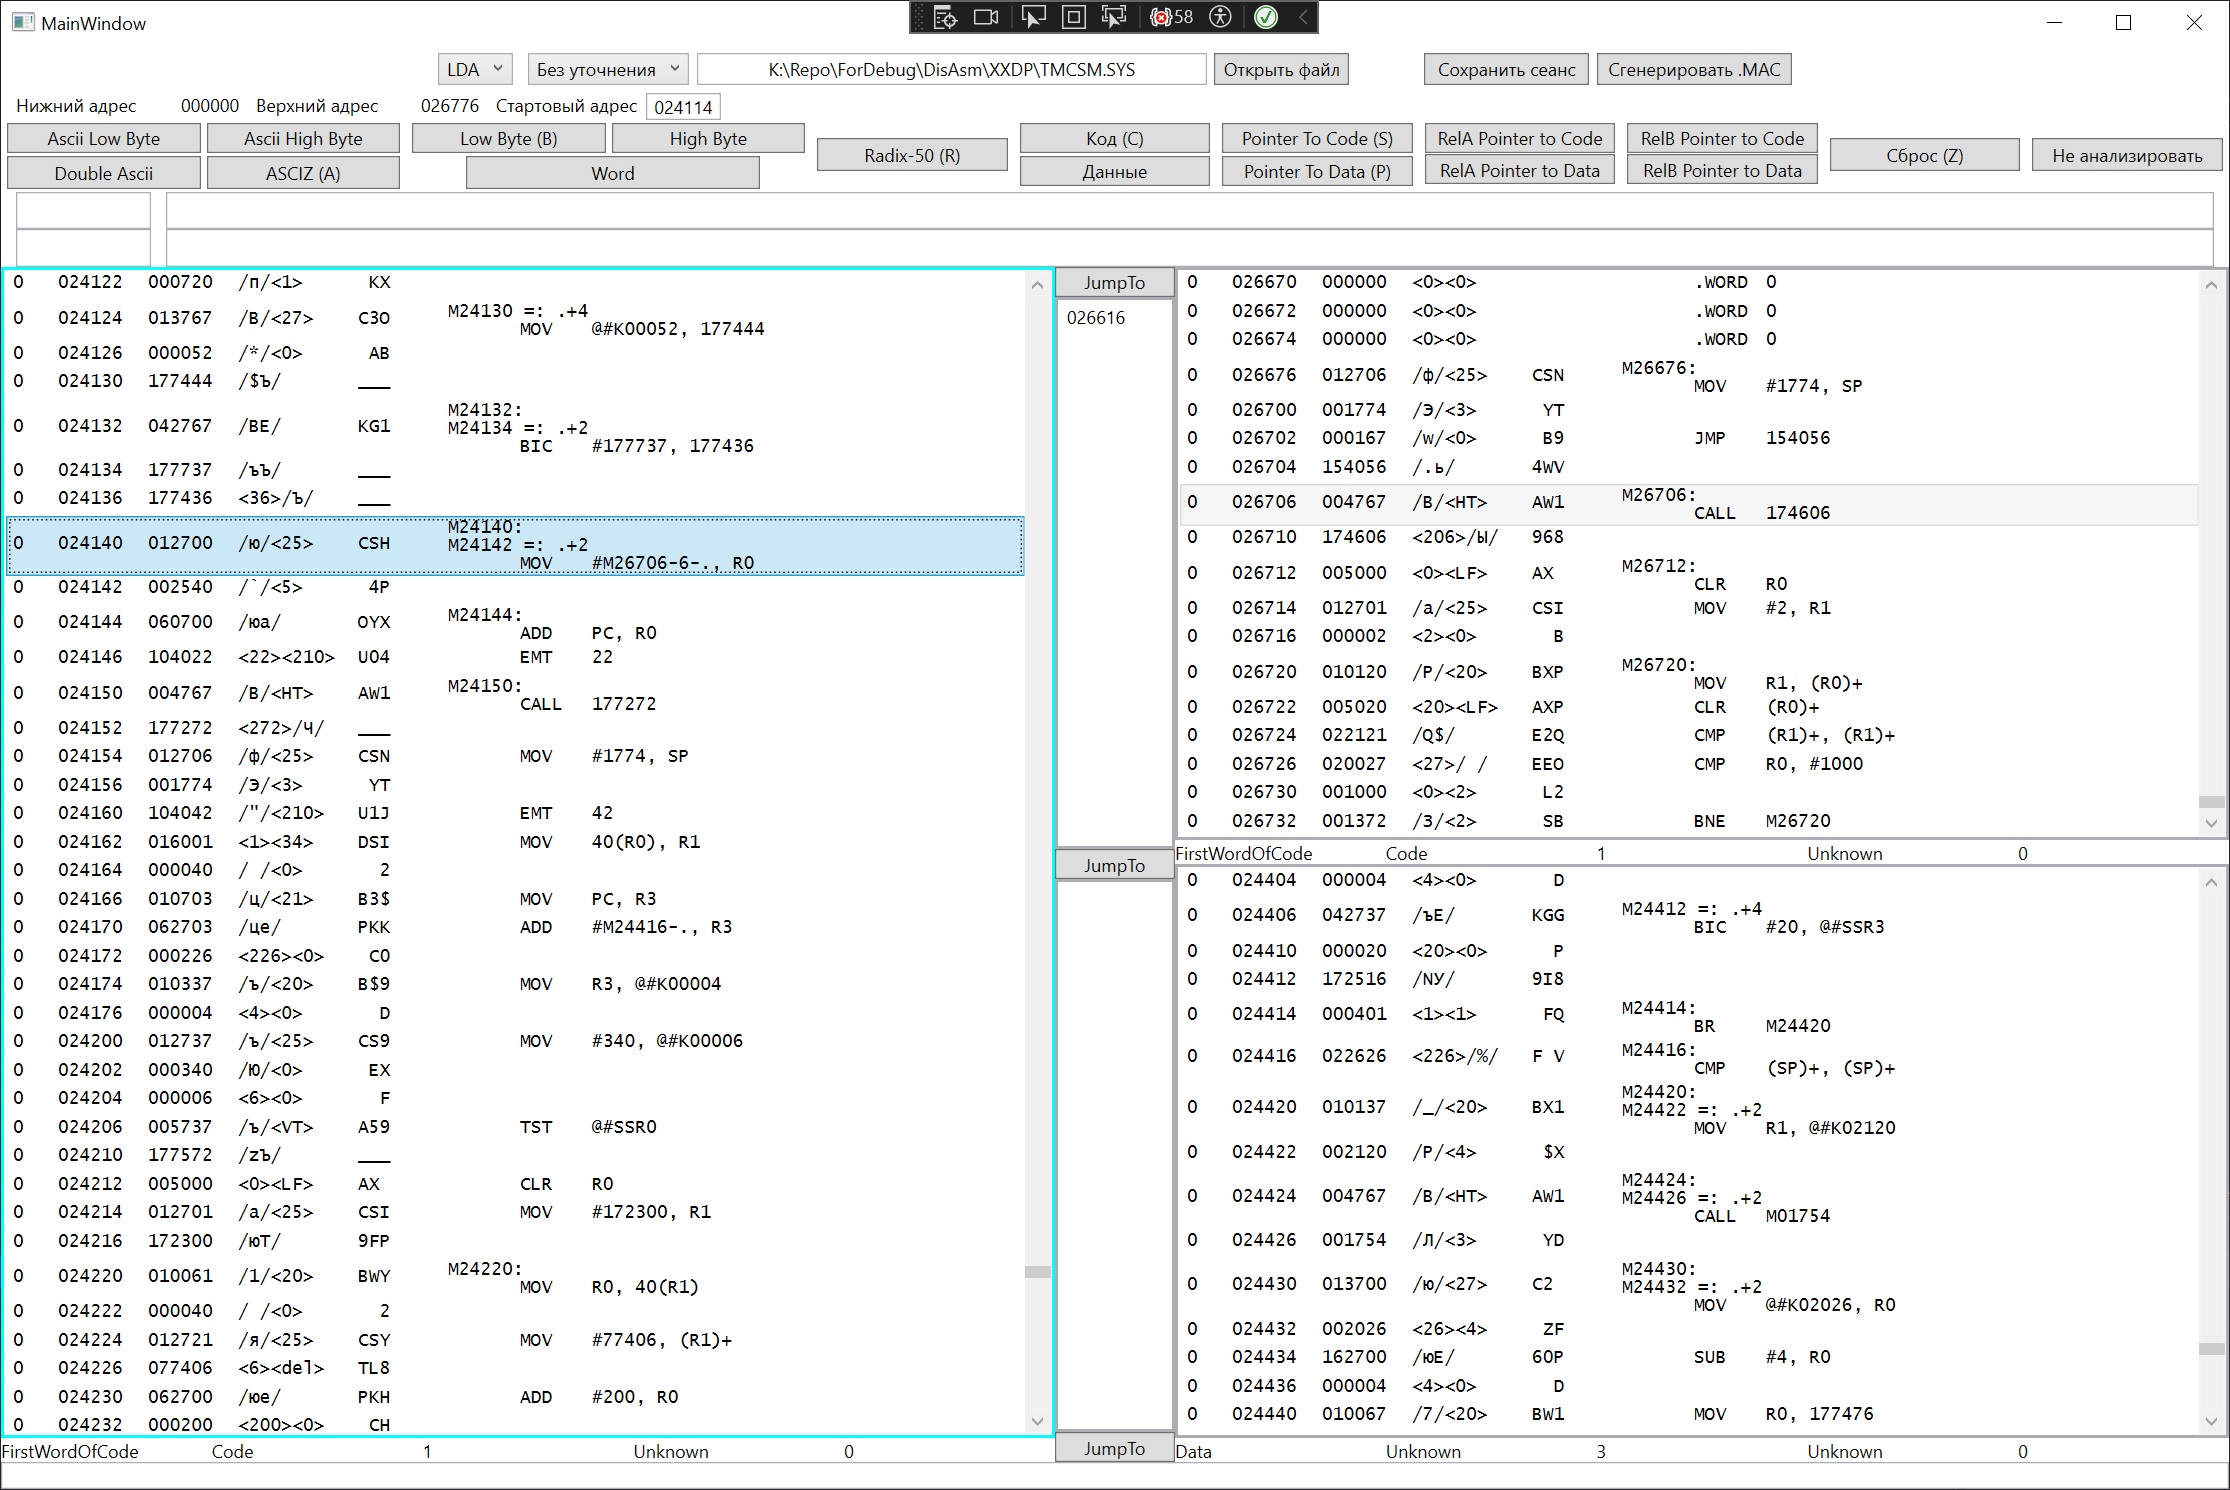Click left listing's scroll-down arrow

point(1037,1421)
